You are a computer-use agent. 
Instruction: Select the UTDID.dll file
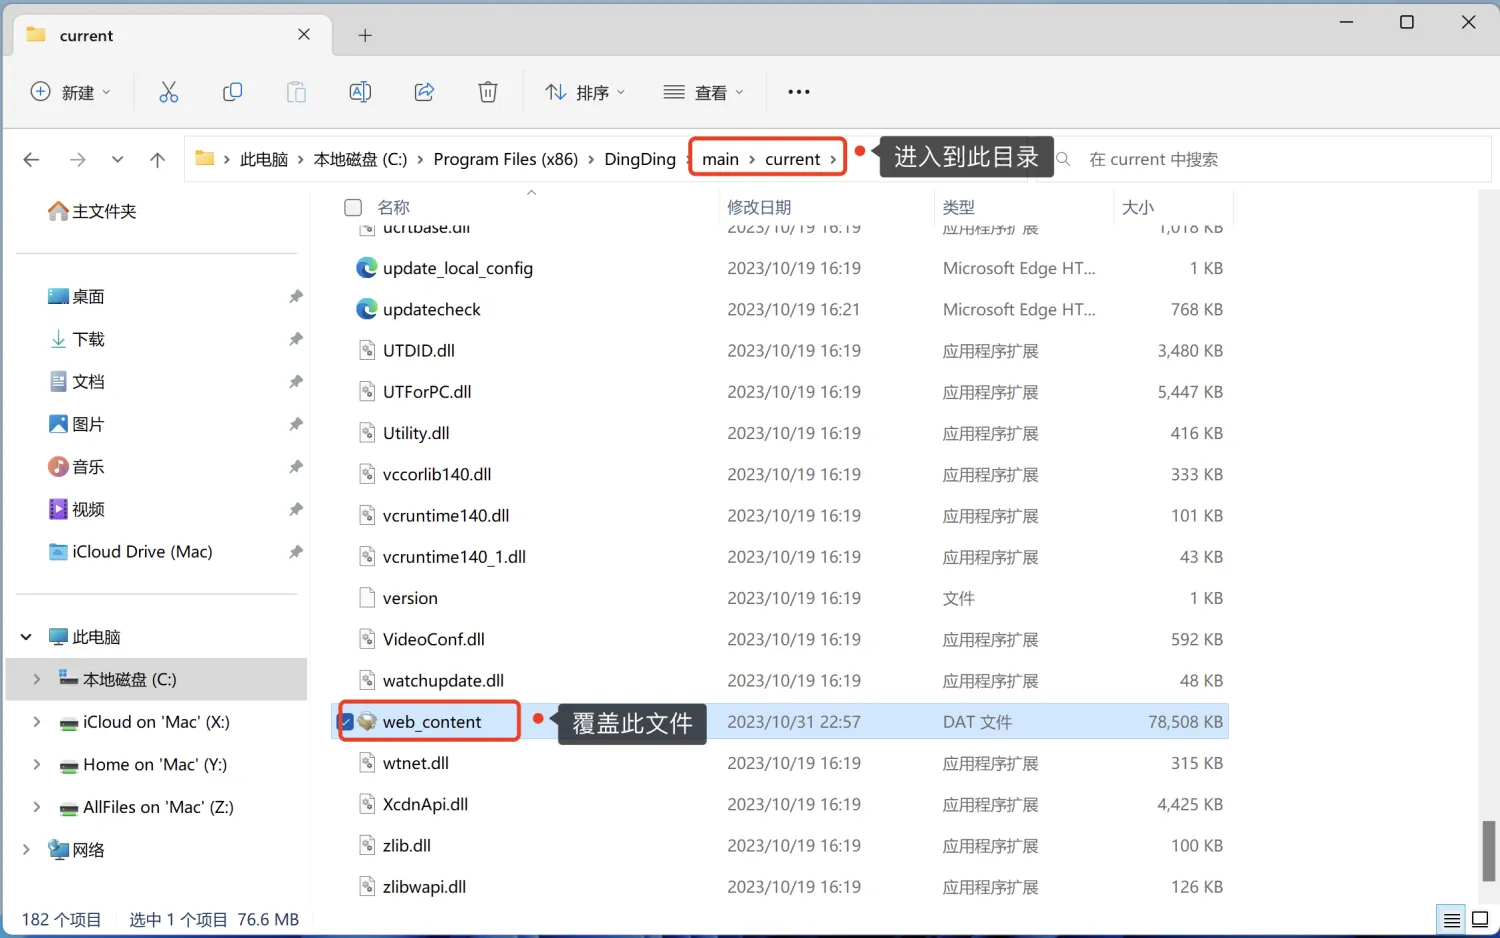pyautogui.click(x=418, y=350)
